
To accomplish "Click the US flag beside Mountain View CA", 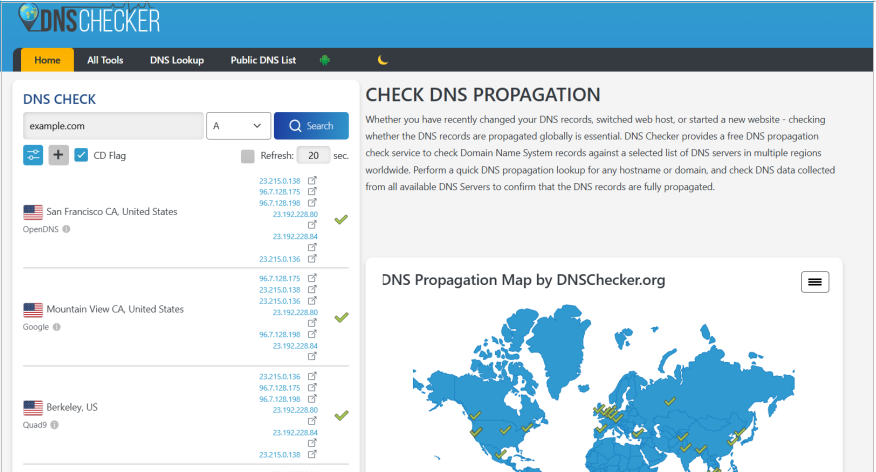I will tap(33, 310).
